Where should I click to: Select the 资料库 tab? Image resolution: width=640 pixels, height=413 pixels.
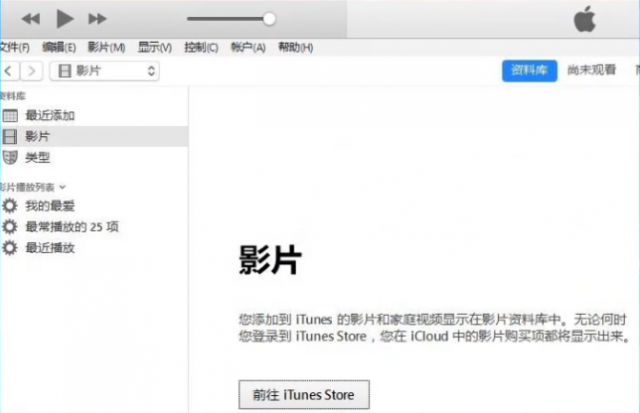point(529,71)
